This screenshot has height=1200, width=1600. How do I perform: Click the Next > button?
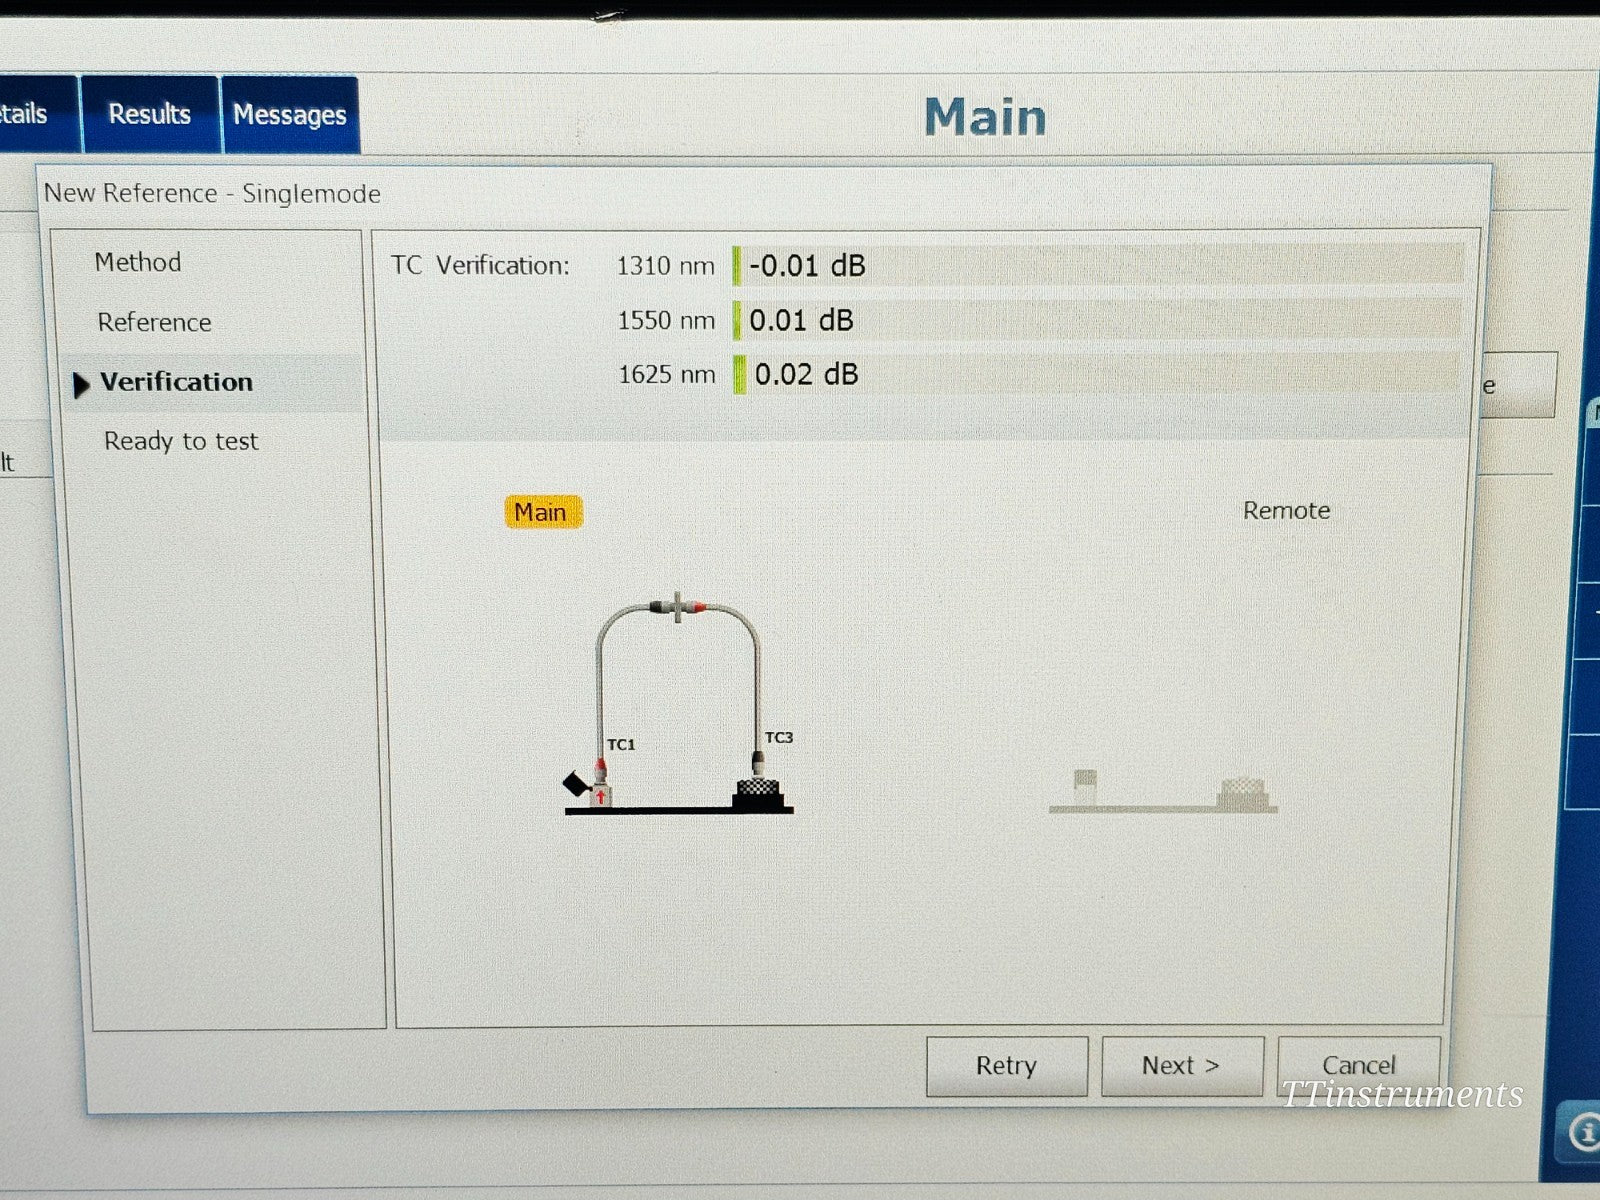pos(1182,1066)
